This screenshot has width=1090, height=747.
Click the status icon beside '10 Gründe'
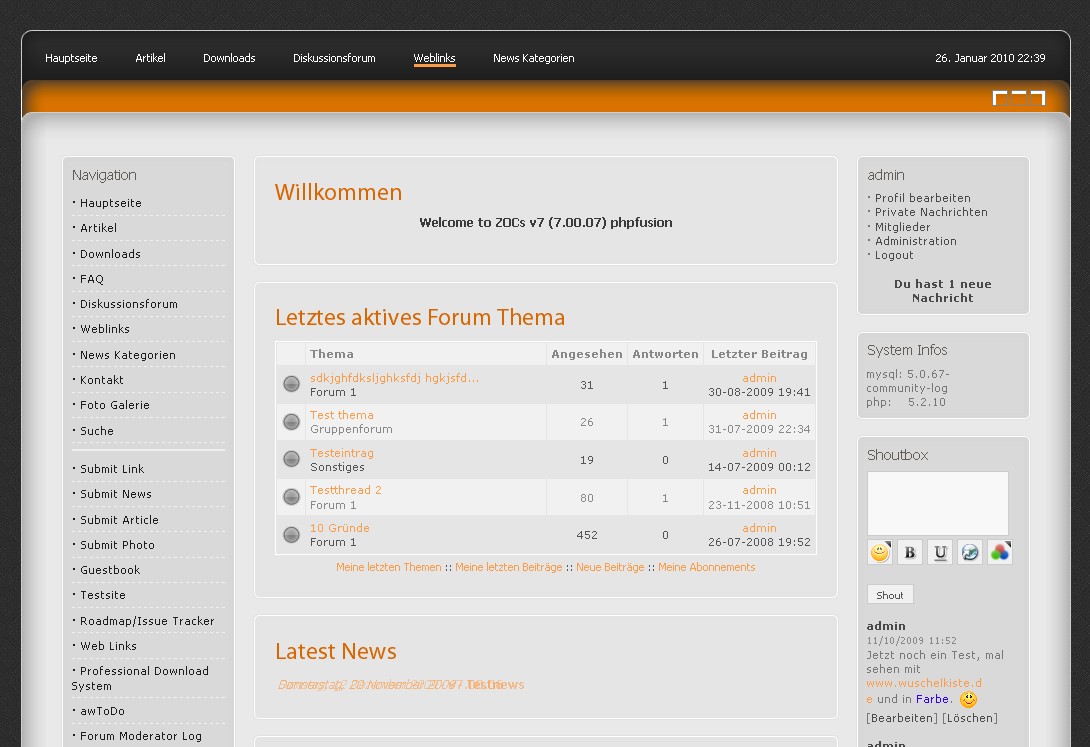[291, 535]
